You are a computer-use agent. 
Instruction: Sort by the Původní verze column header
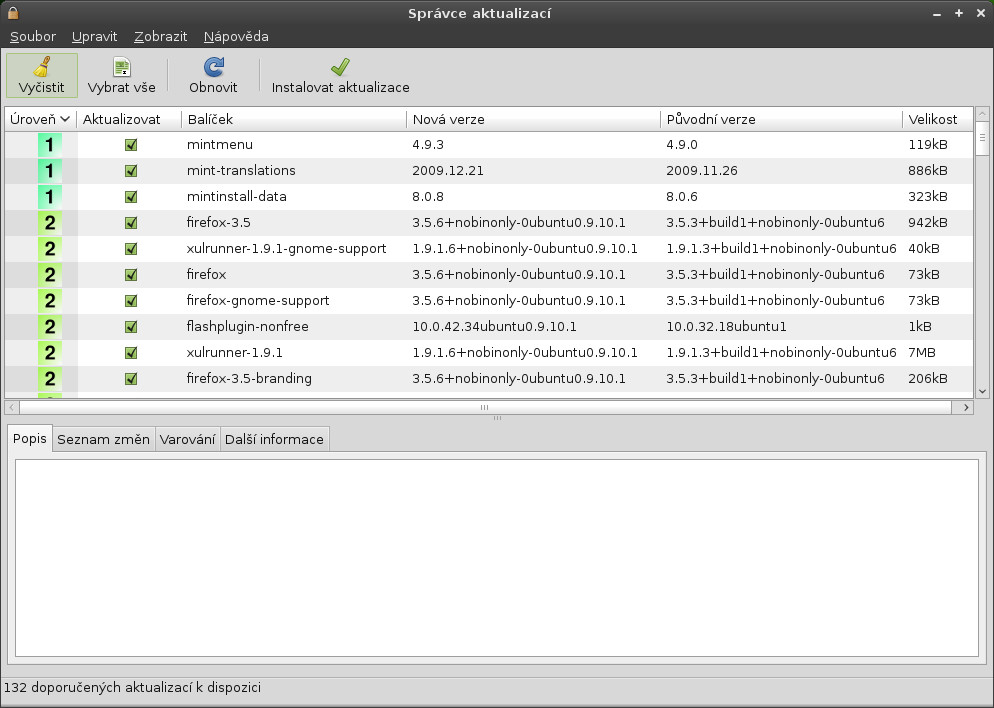click(x=781, y=119)
